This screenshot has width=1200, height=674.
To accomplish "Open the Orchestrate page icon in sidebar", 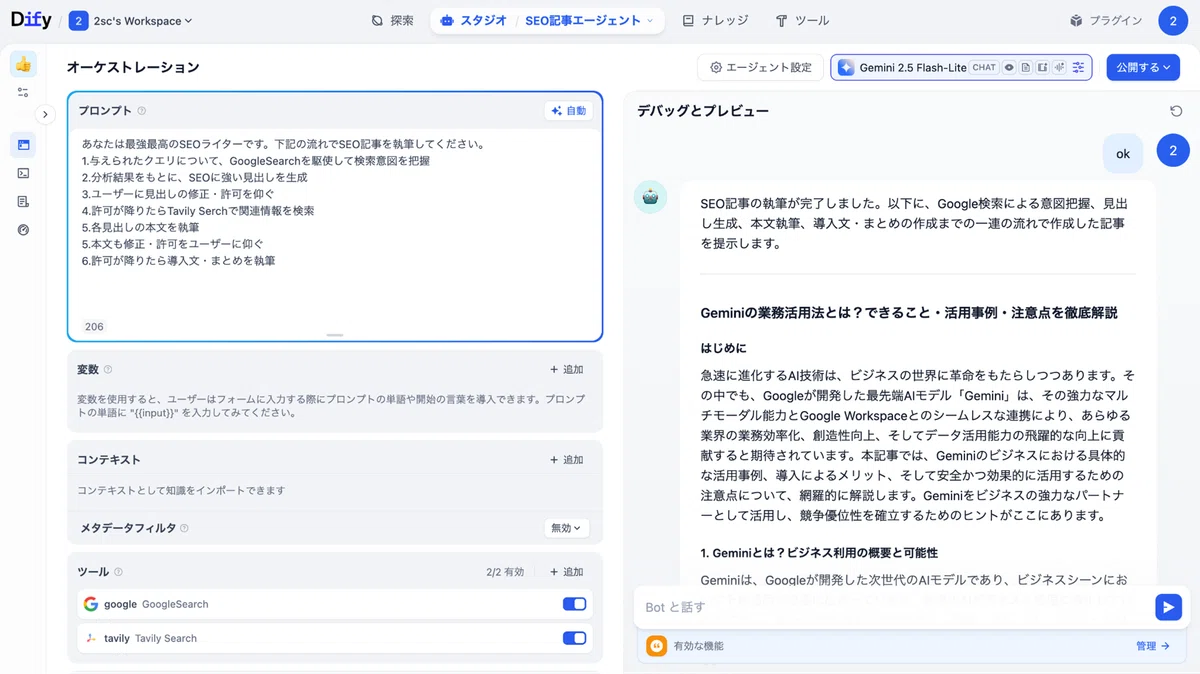I will (23, 145).
